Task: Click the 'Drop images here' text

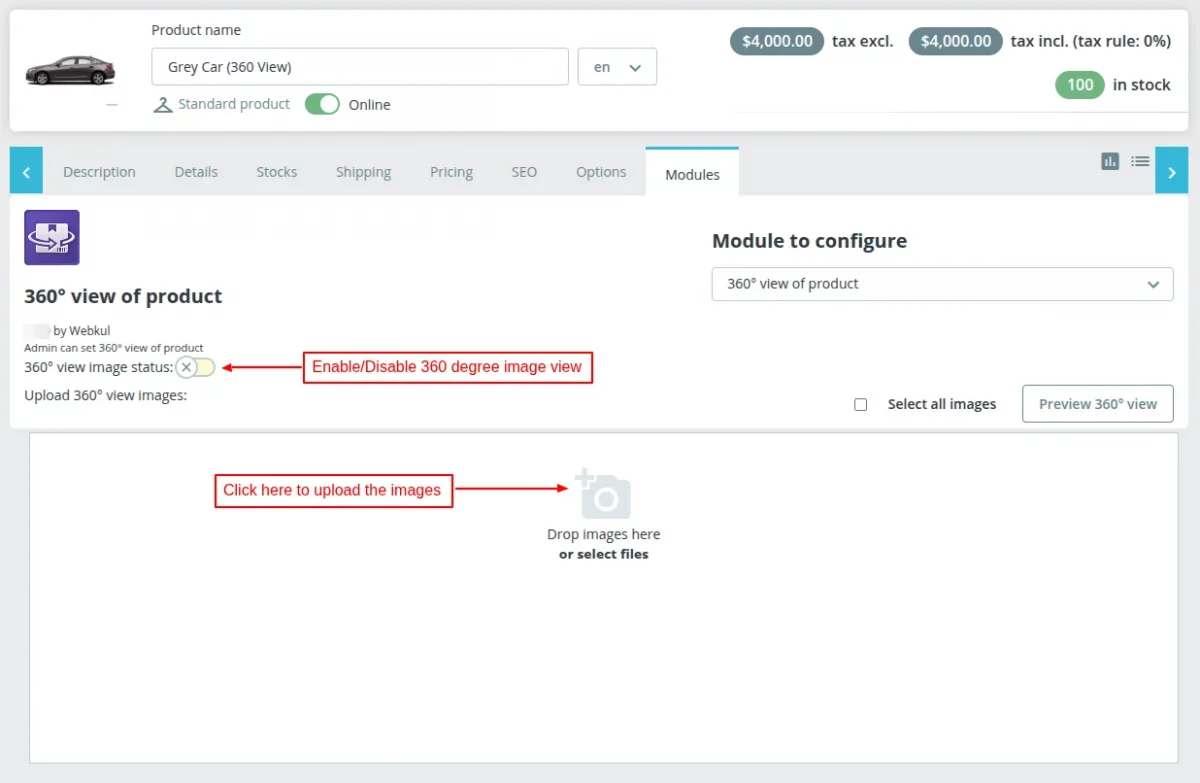Action: 604,534
